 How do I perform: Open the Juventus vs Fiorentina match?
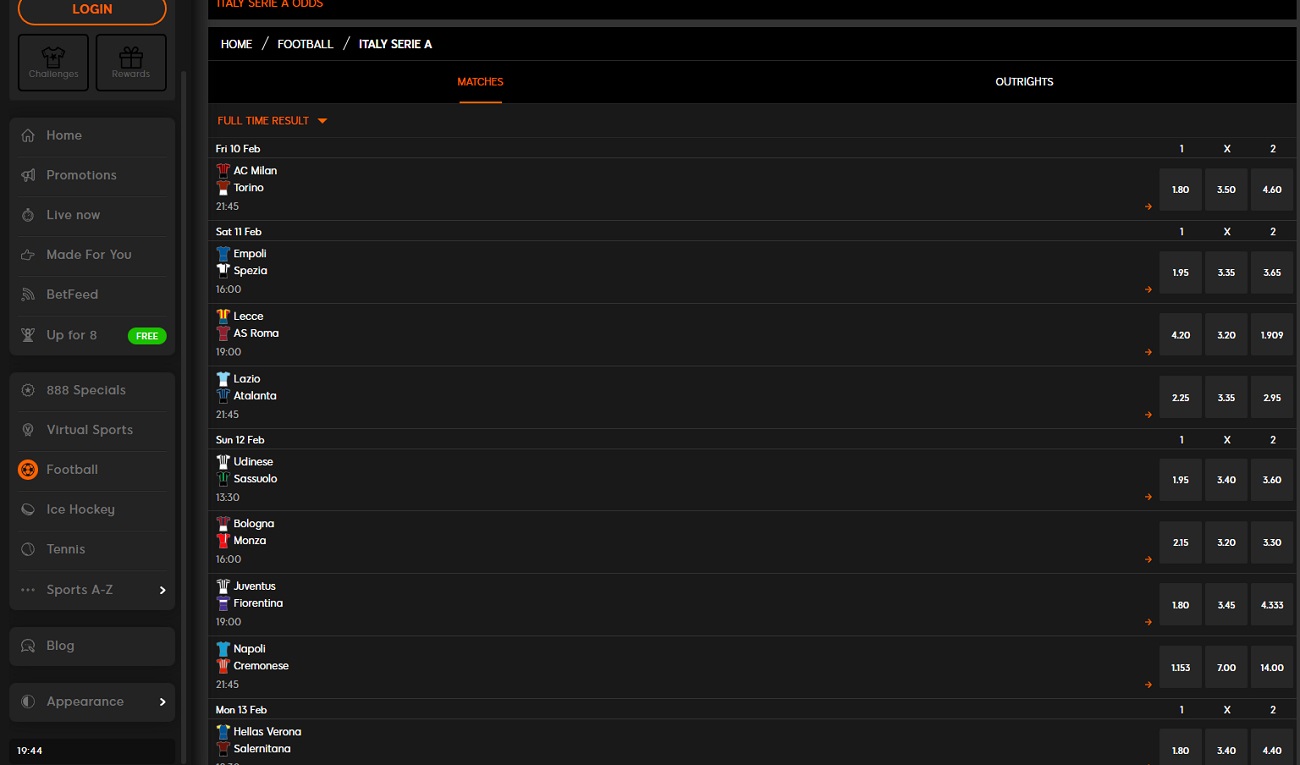point(682,604)
